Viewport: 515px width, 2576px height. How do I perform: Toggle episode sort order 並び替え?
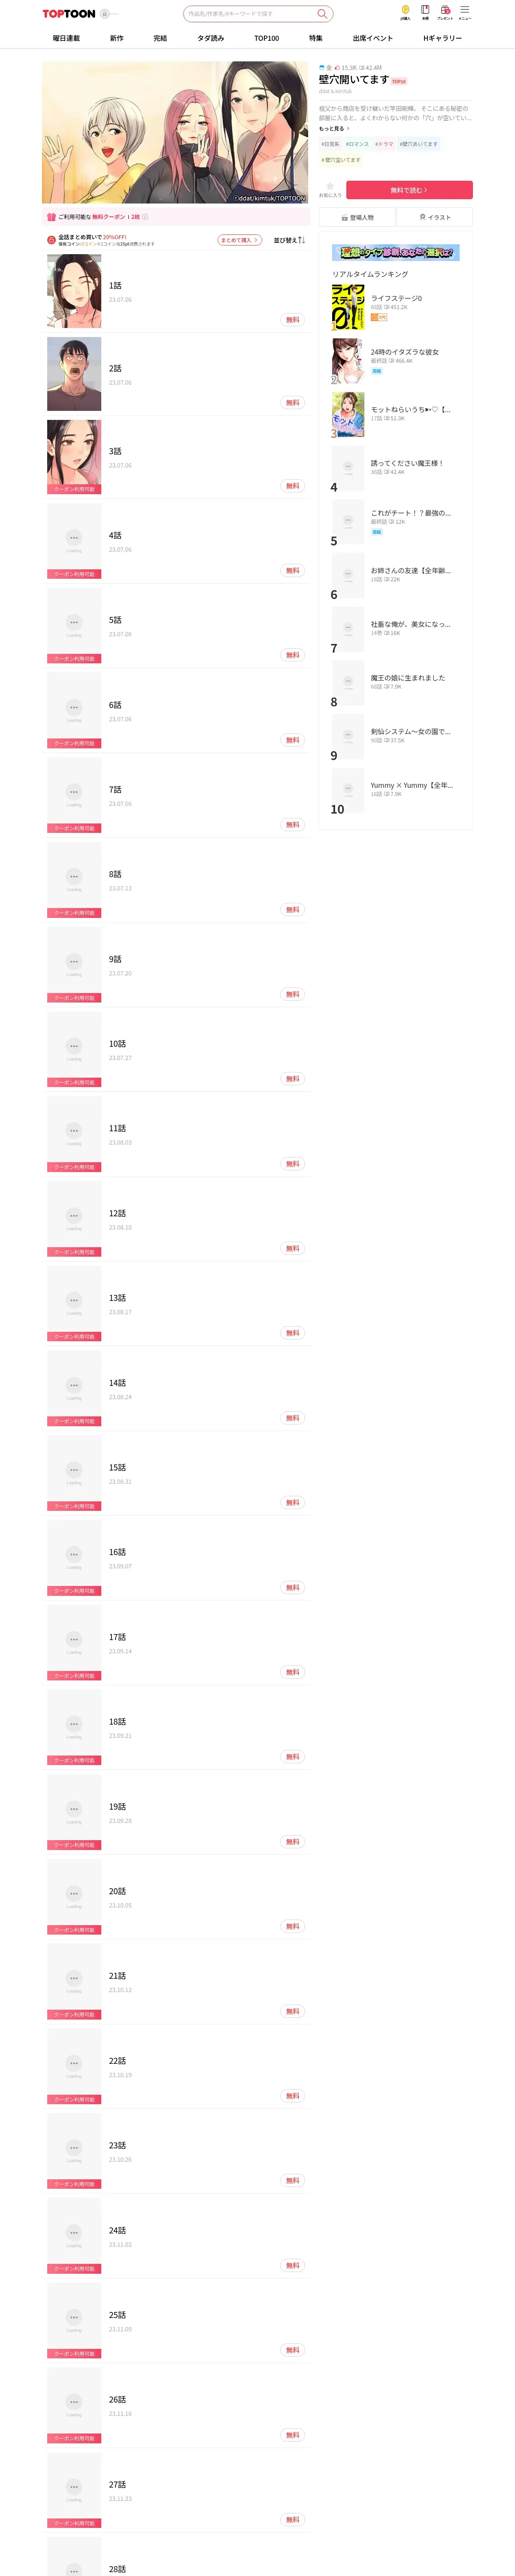pyautogui.click(x=289, y=240)
